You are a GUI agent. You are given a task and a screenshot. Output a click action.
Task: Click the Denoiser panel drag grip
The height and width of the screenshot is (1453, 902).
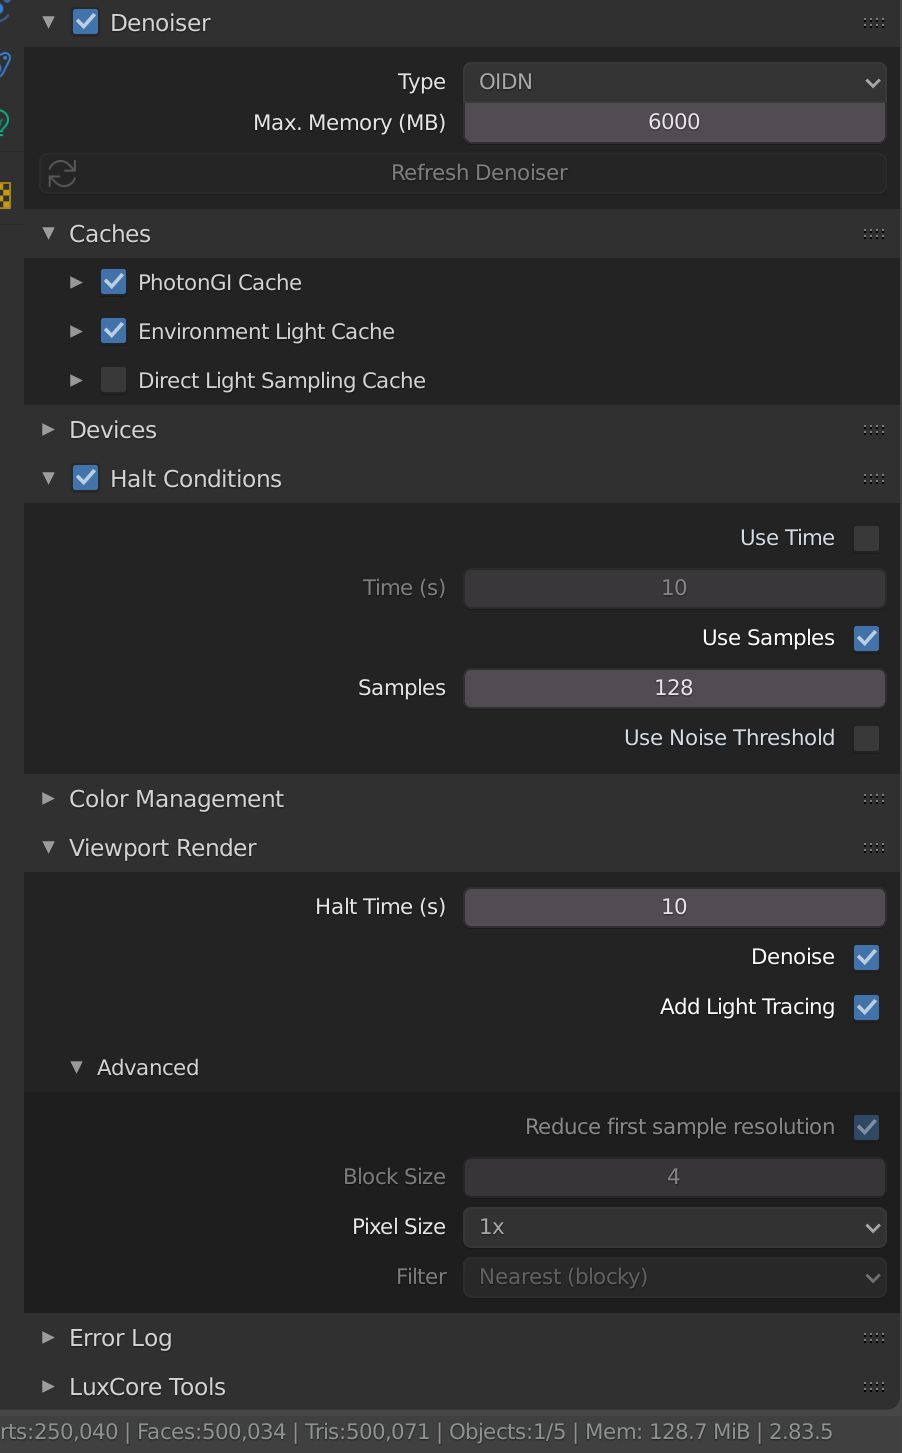click(x=873, y=23)
